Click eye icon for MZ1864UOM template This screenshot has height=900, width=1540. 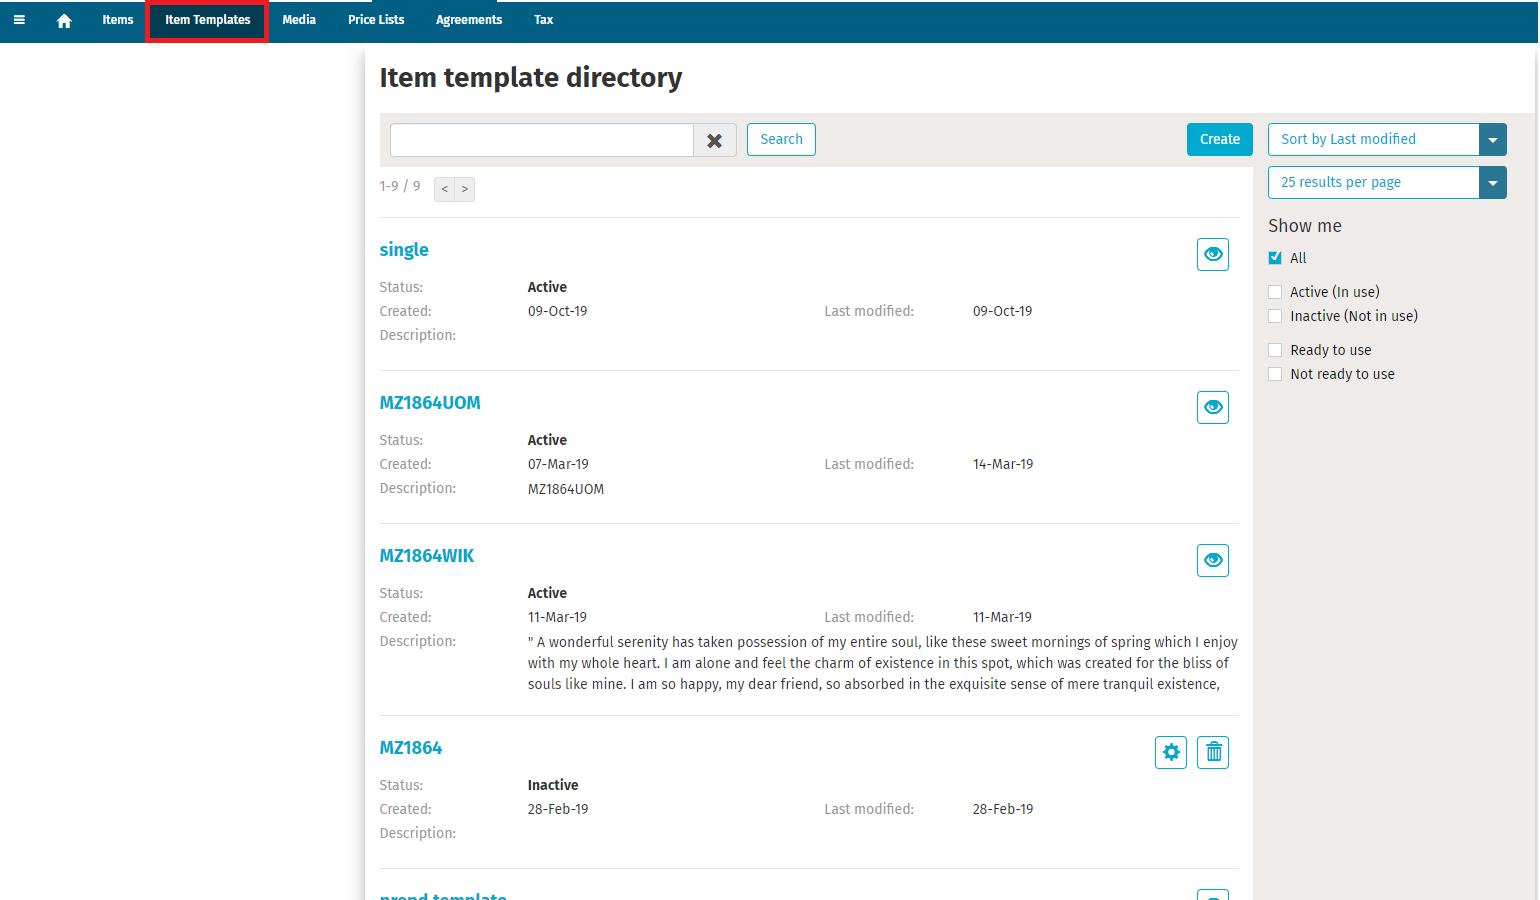(x=1212, y=408)
